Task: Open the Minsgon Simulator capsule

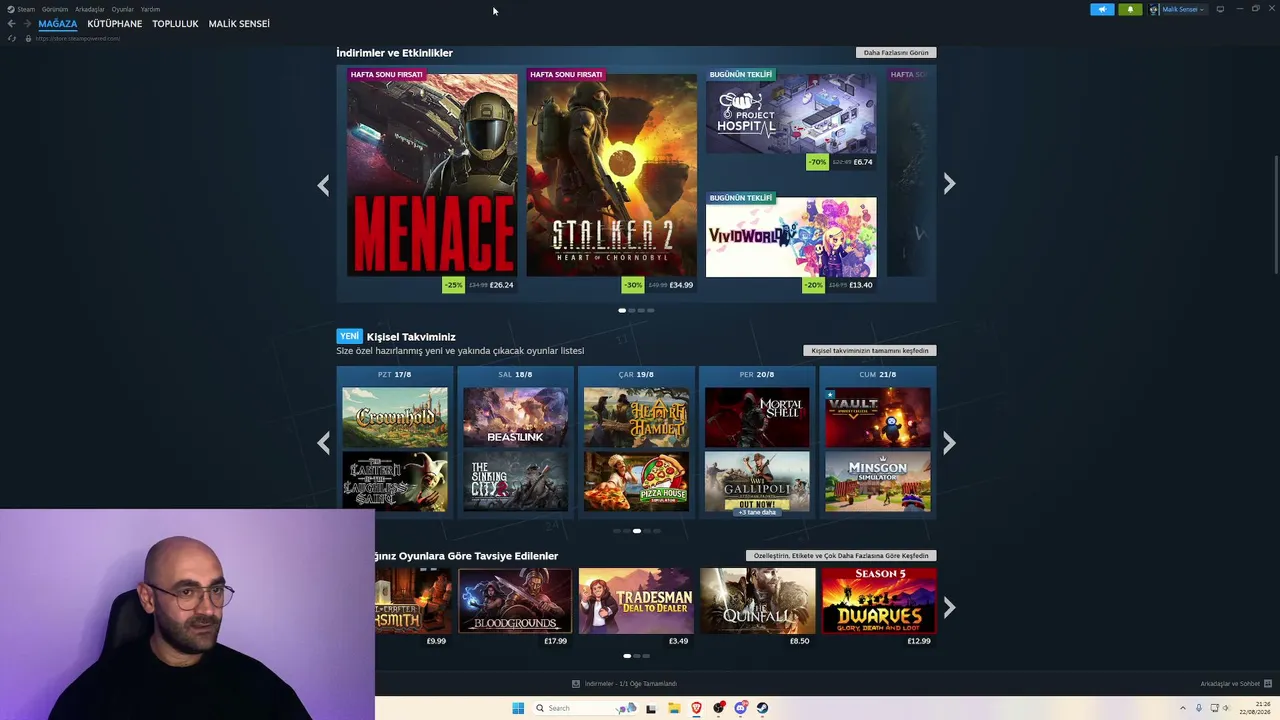Action: (878, 481)
